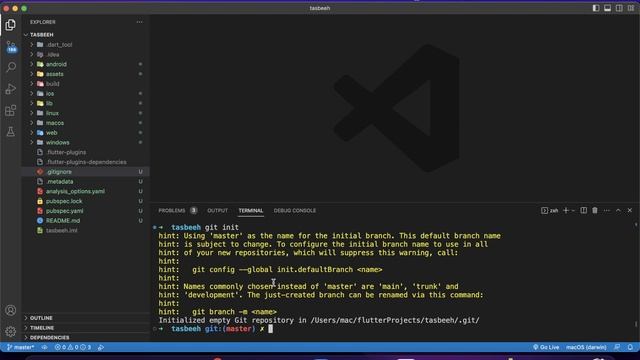
Task: Open the .flutter-plugins-dependencies file
Action: (86, 162)
